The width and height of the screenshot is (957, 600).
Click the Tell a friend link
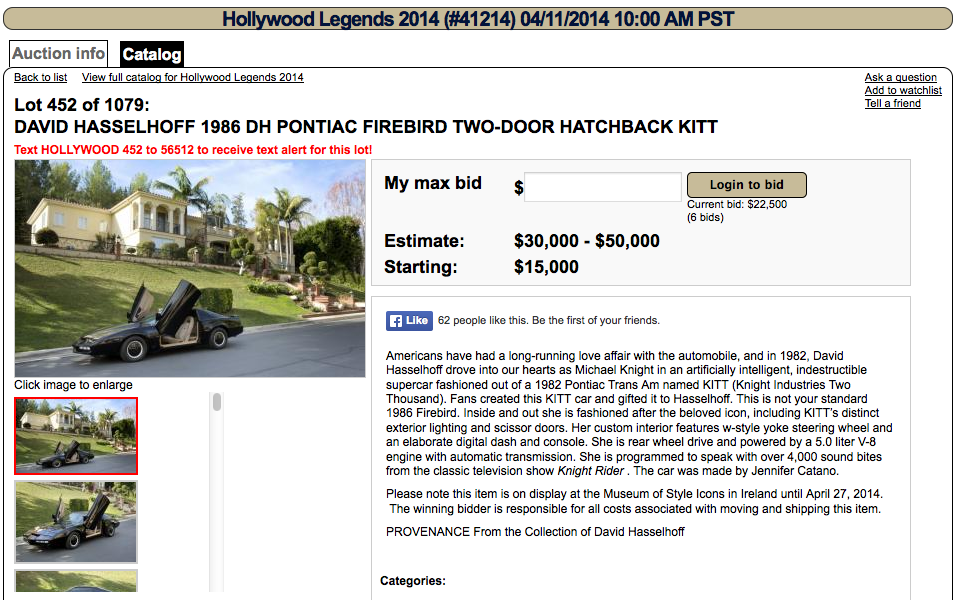892,103
